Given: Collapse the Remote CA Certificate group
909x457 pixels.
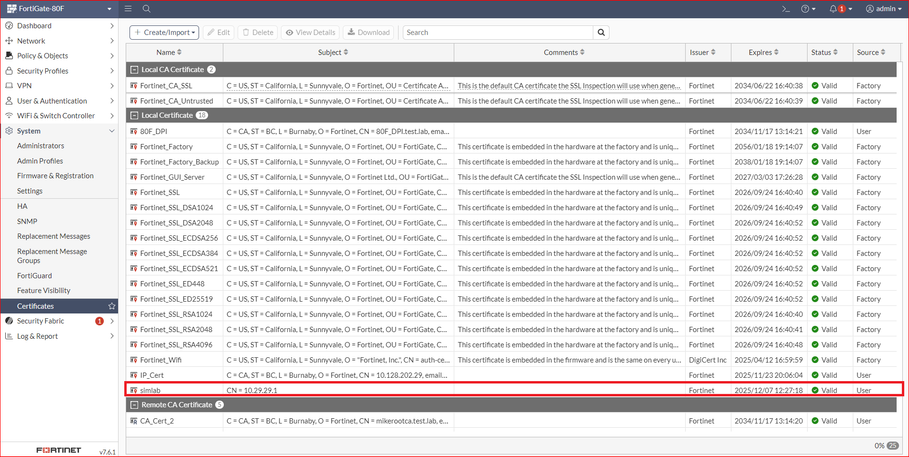Looking at the screenshot, I should click(134, 405).
